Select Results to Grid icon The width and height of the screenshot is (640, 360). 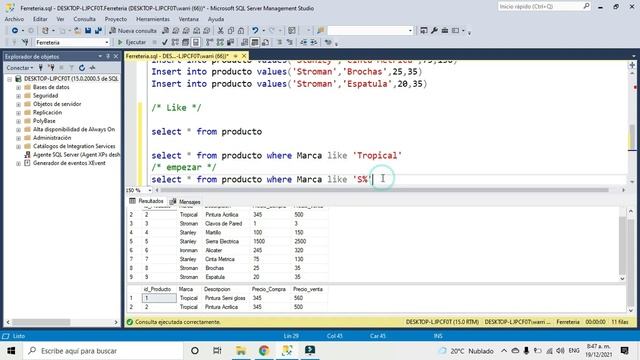[255, 42]
